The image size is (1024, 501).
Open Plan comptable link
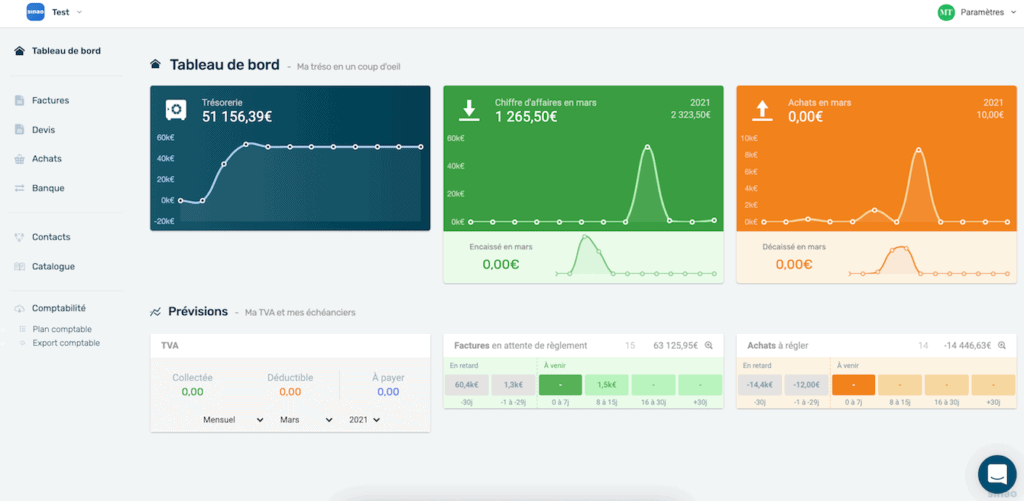(62, 329)
